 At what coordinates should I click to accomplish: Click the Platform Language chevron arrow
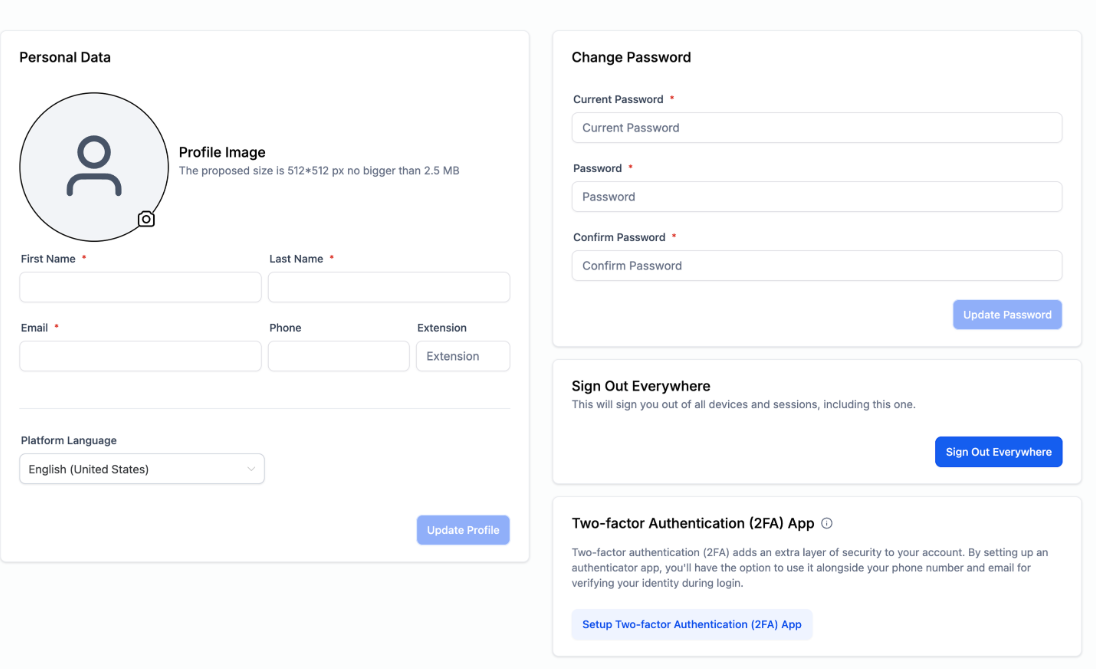pos(250,469)
